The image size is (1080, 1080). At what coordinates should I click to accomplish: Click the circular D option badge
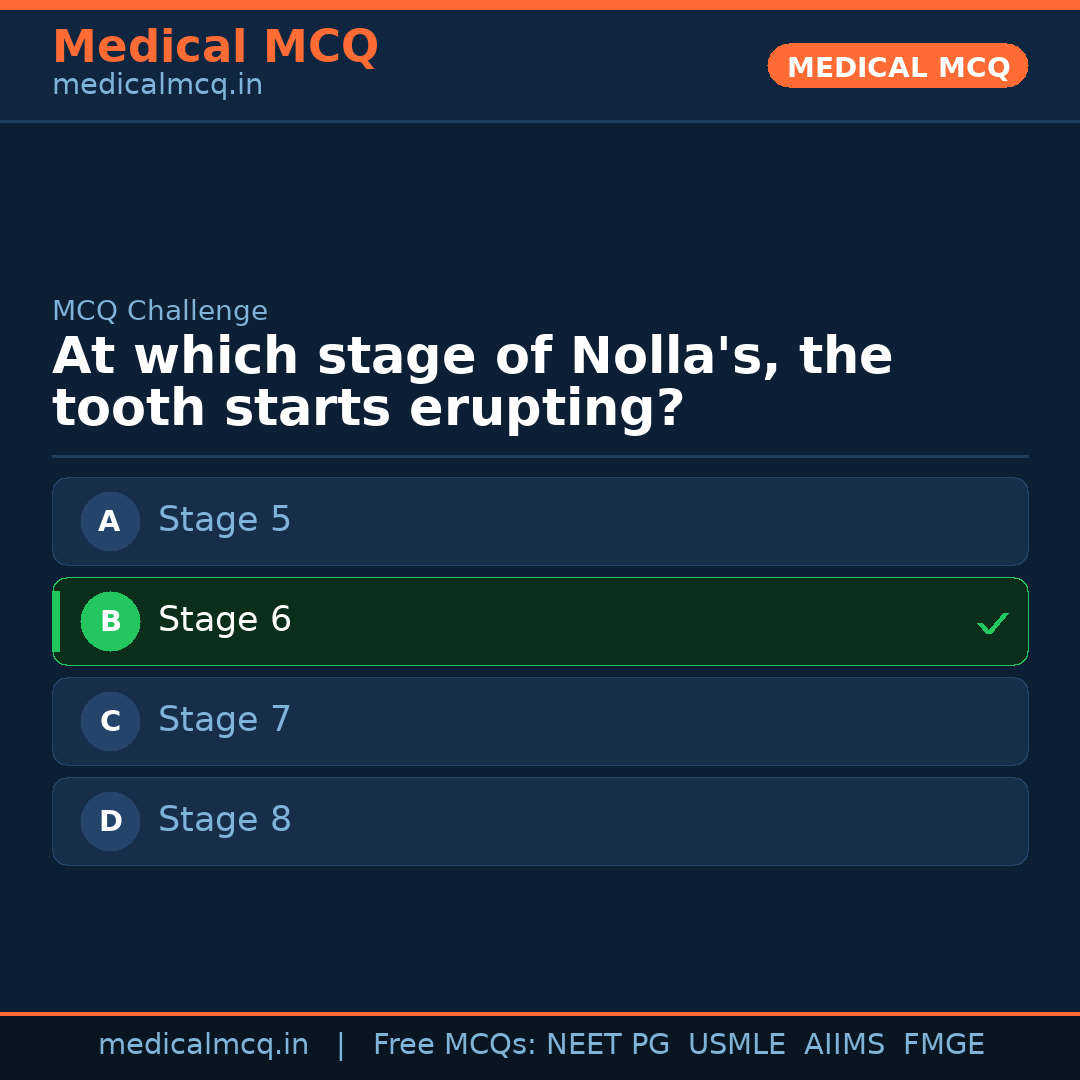coord(110,821)
